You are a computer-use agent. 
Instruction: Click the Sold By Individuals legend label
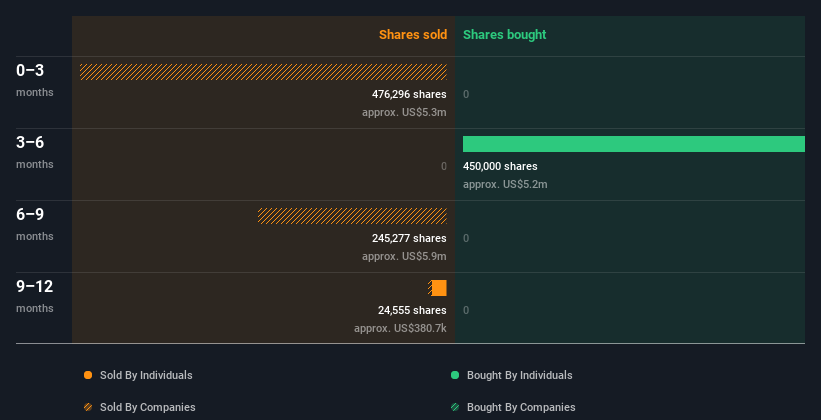[146, 375]
